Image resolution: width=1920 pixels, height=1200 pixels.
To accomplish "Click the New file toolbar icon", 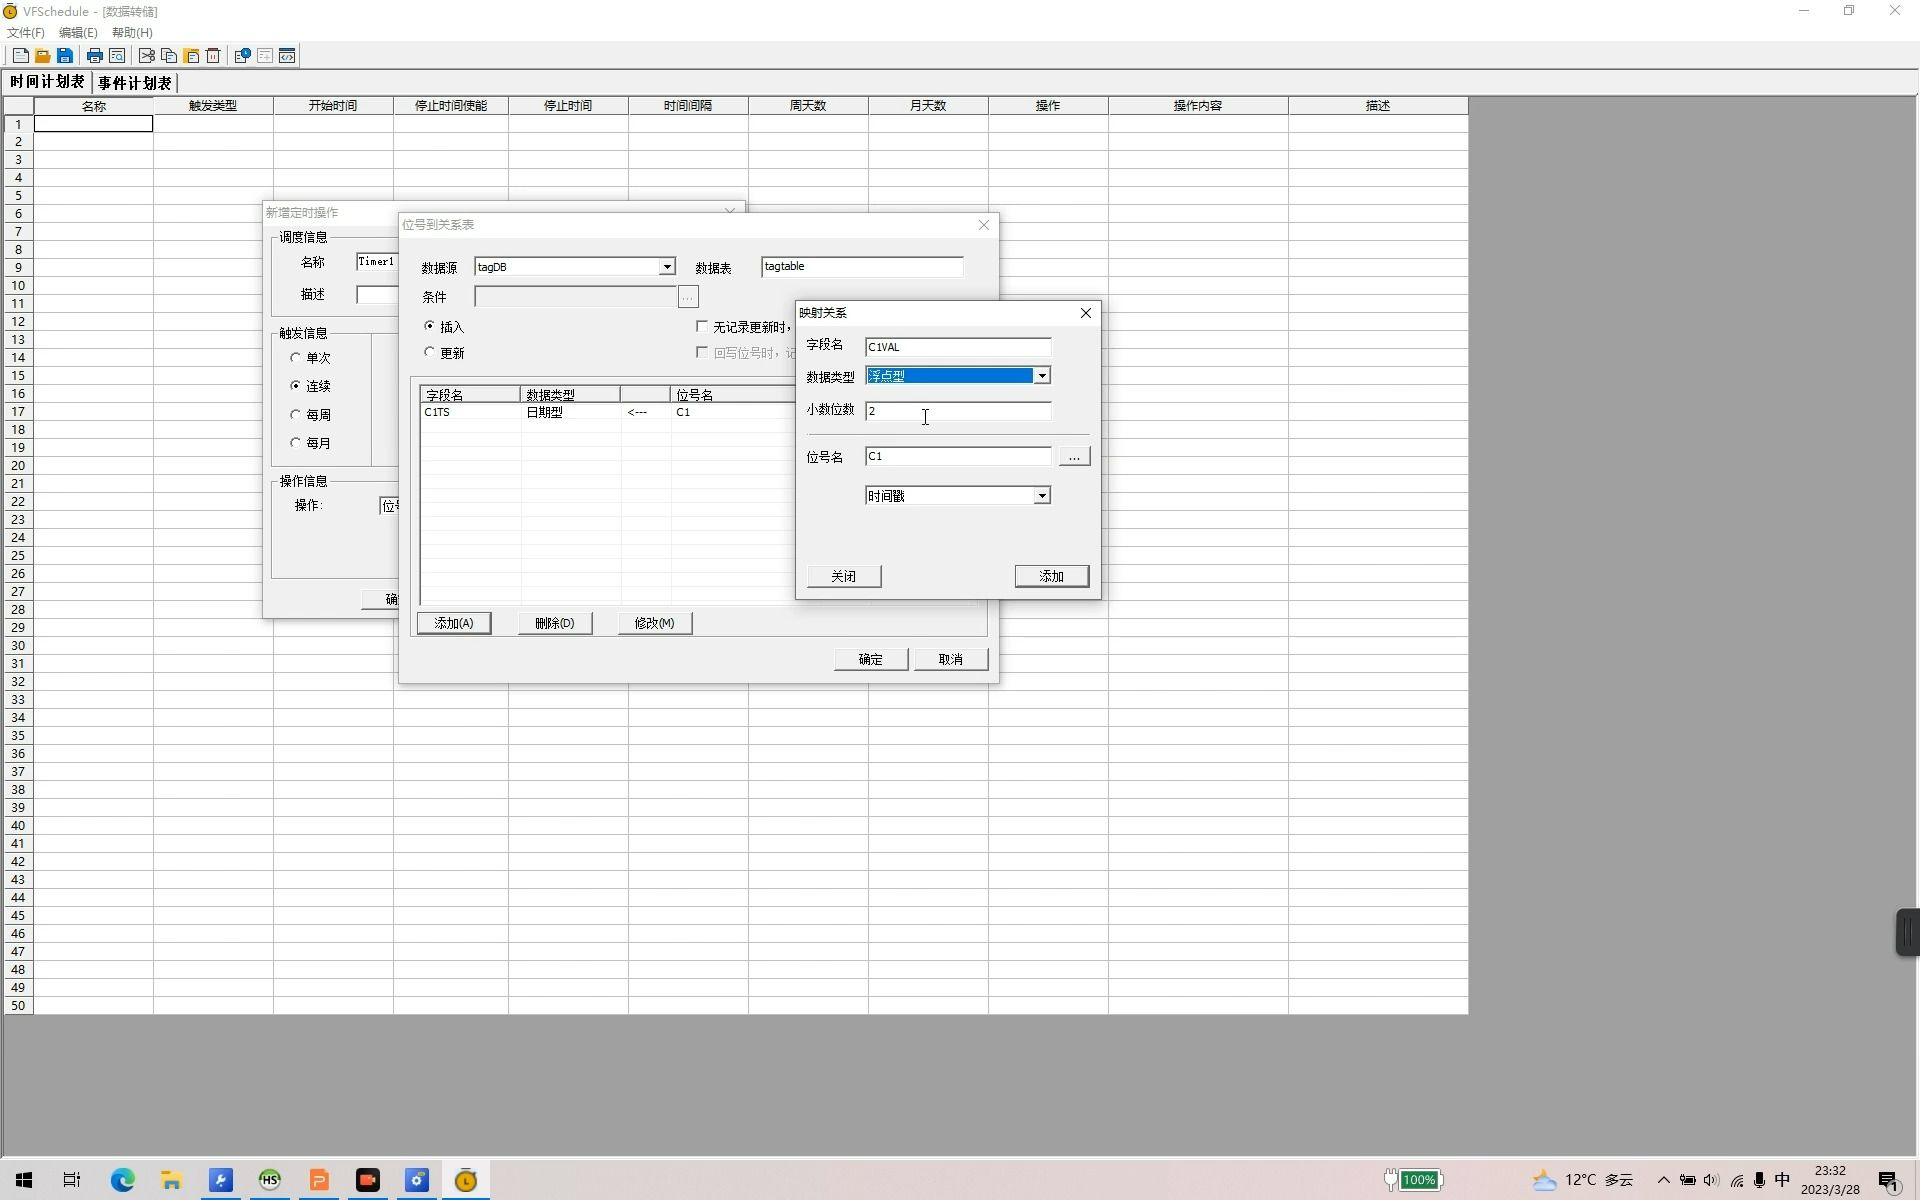I will click(21, 56).
